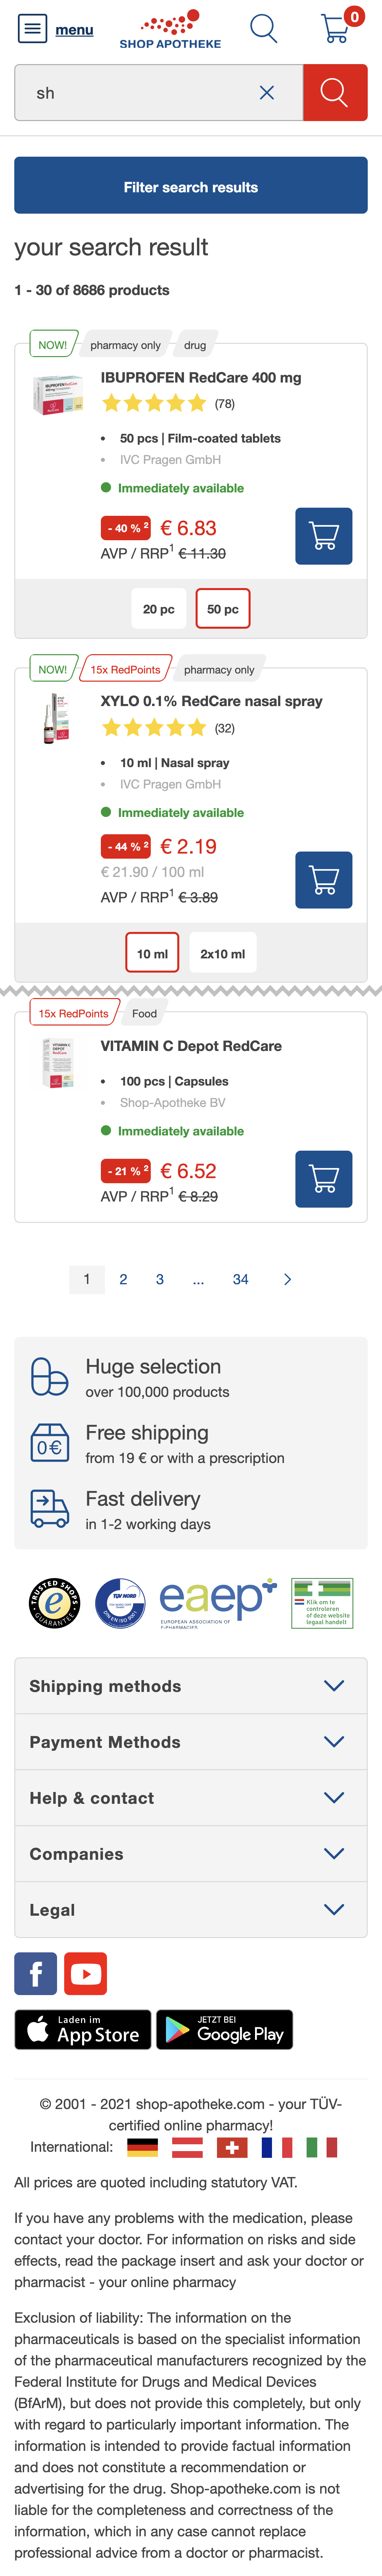
Task: Add Ibuprofen RedCare to cart
Action: point(323,536)
